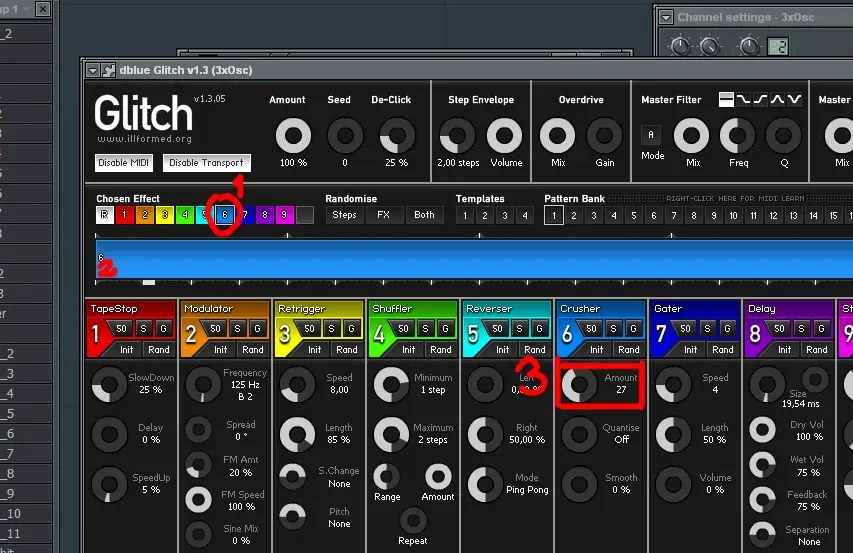Select the empty dark chosen effect swatch
The image size is (853, 553).
coord(305,215)
